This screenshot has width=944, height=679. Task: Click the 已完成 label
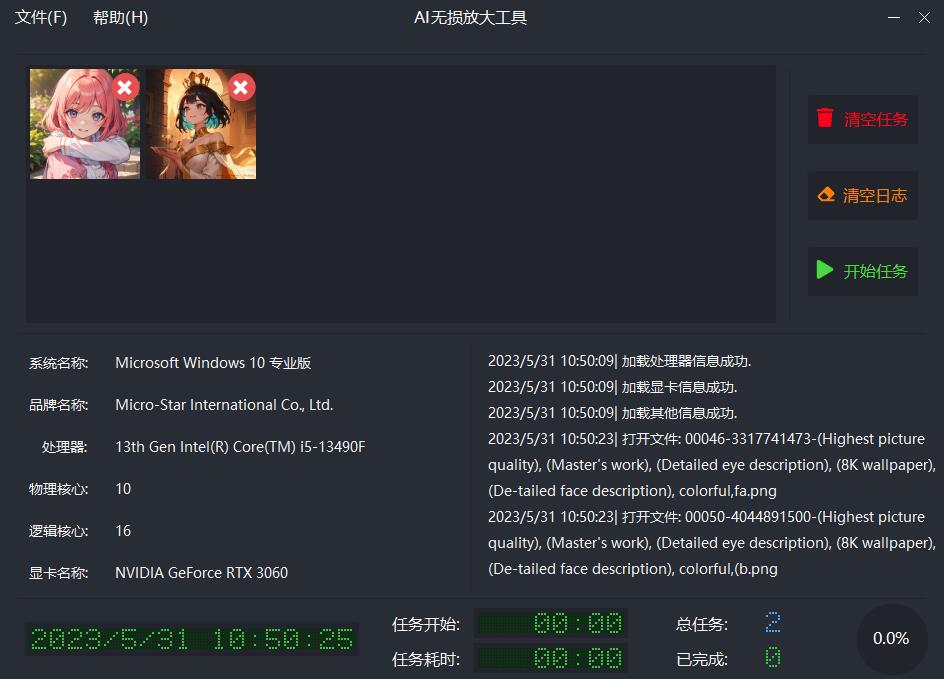702,660
